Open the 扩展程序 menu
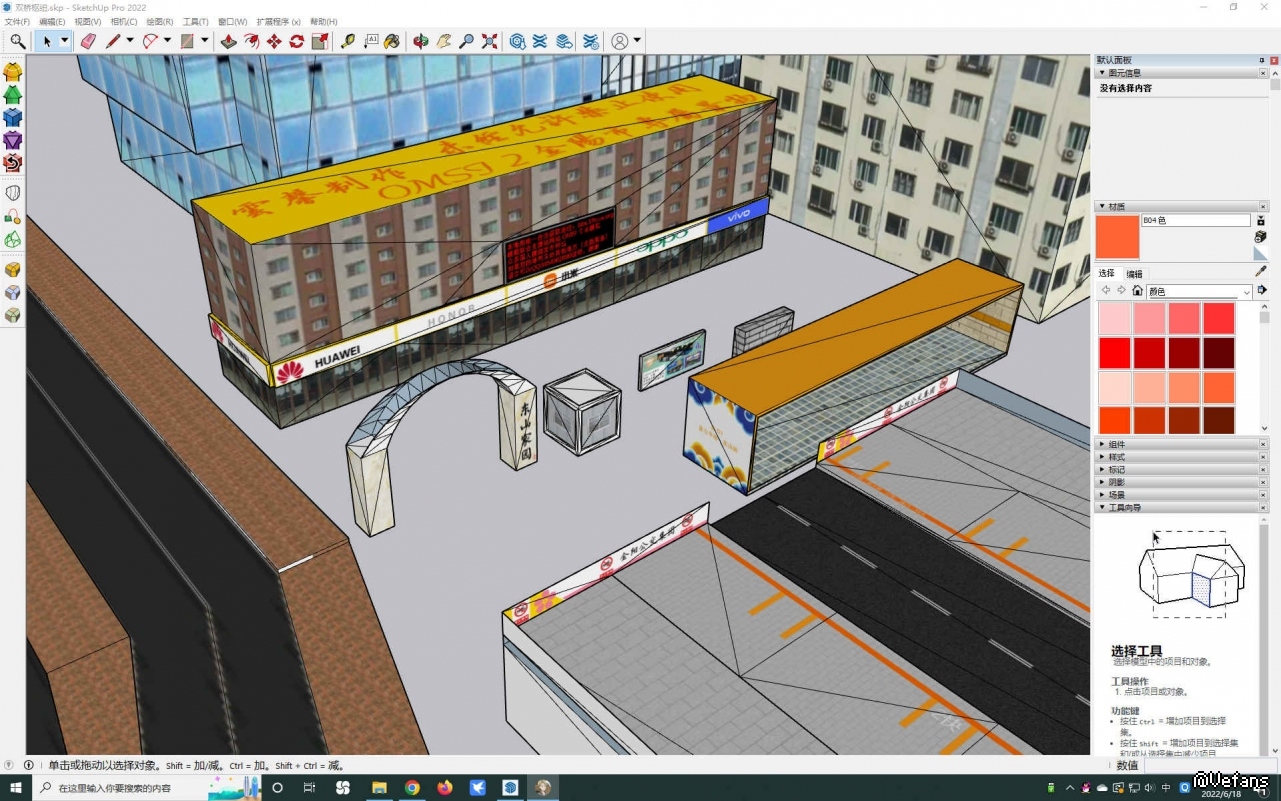The width and height of the screenshot is (1281, 801). tap(278, 21)
